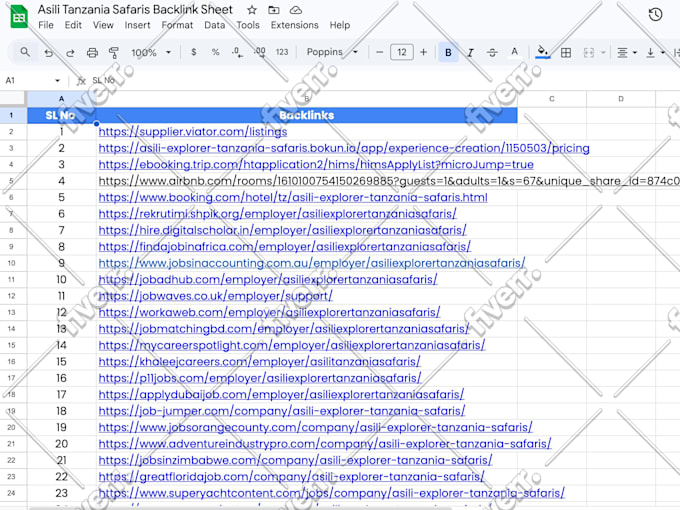Print the spreadsheet
Image resolution: width=680 pixels, height=510 pixels.
click(92, 53)
